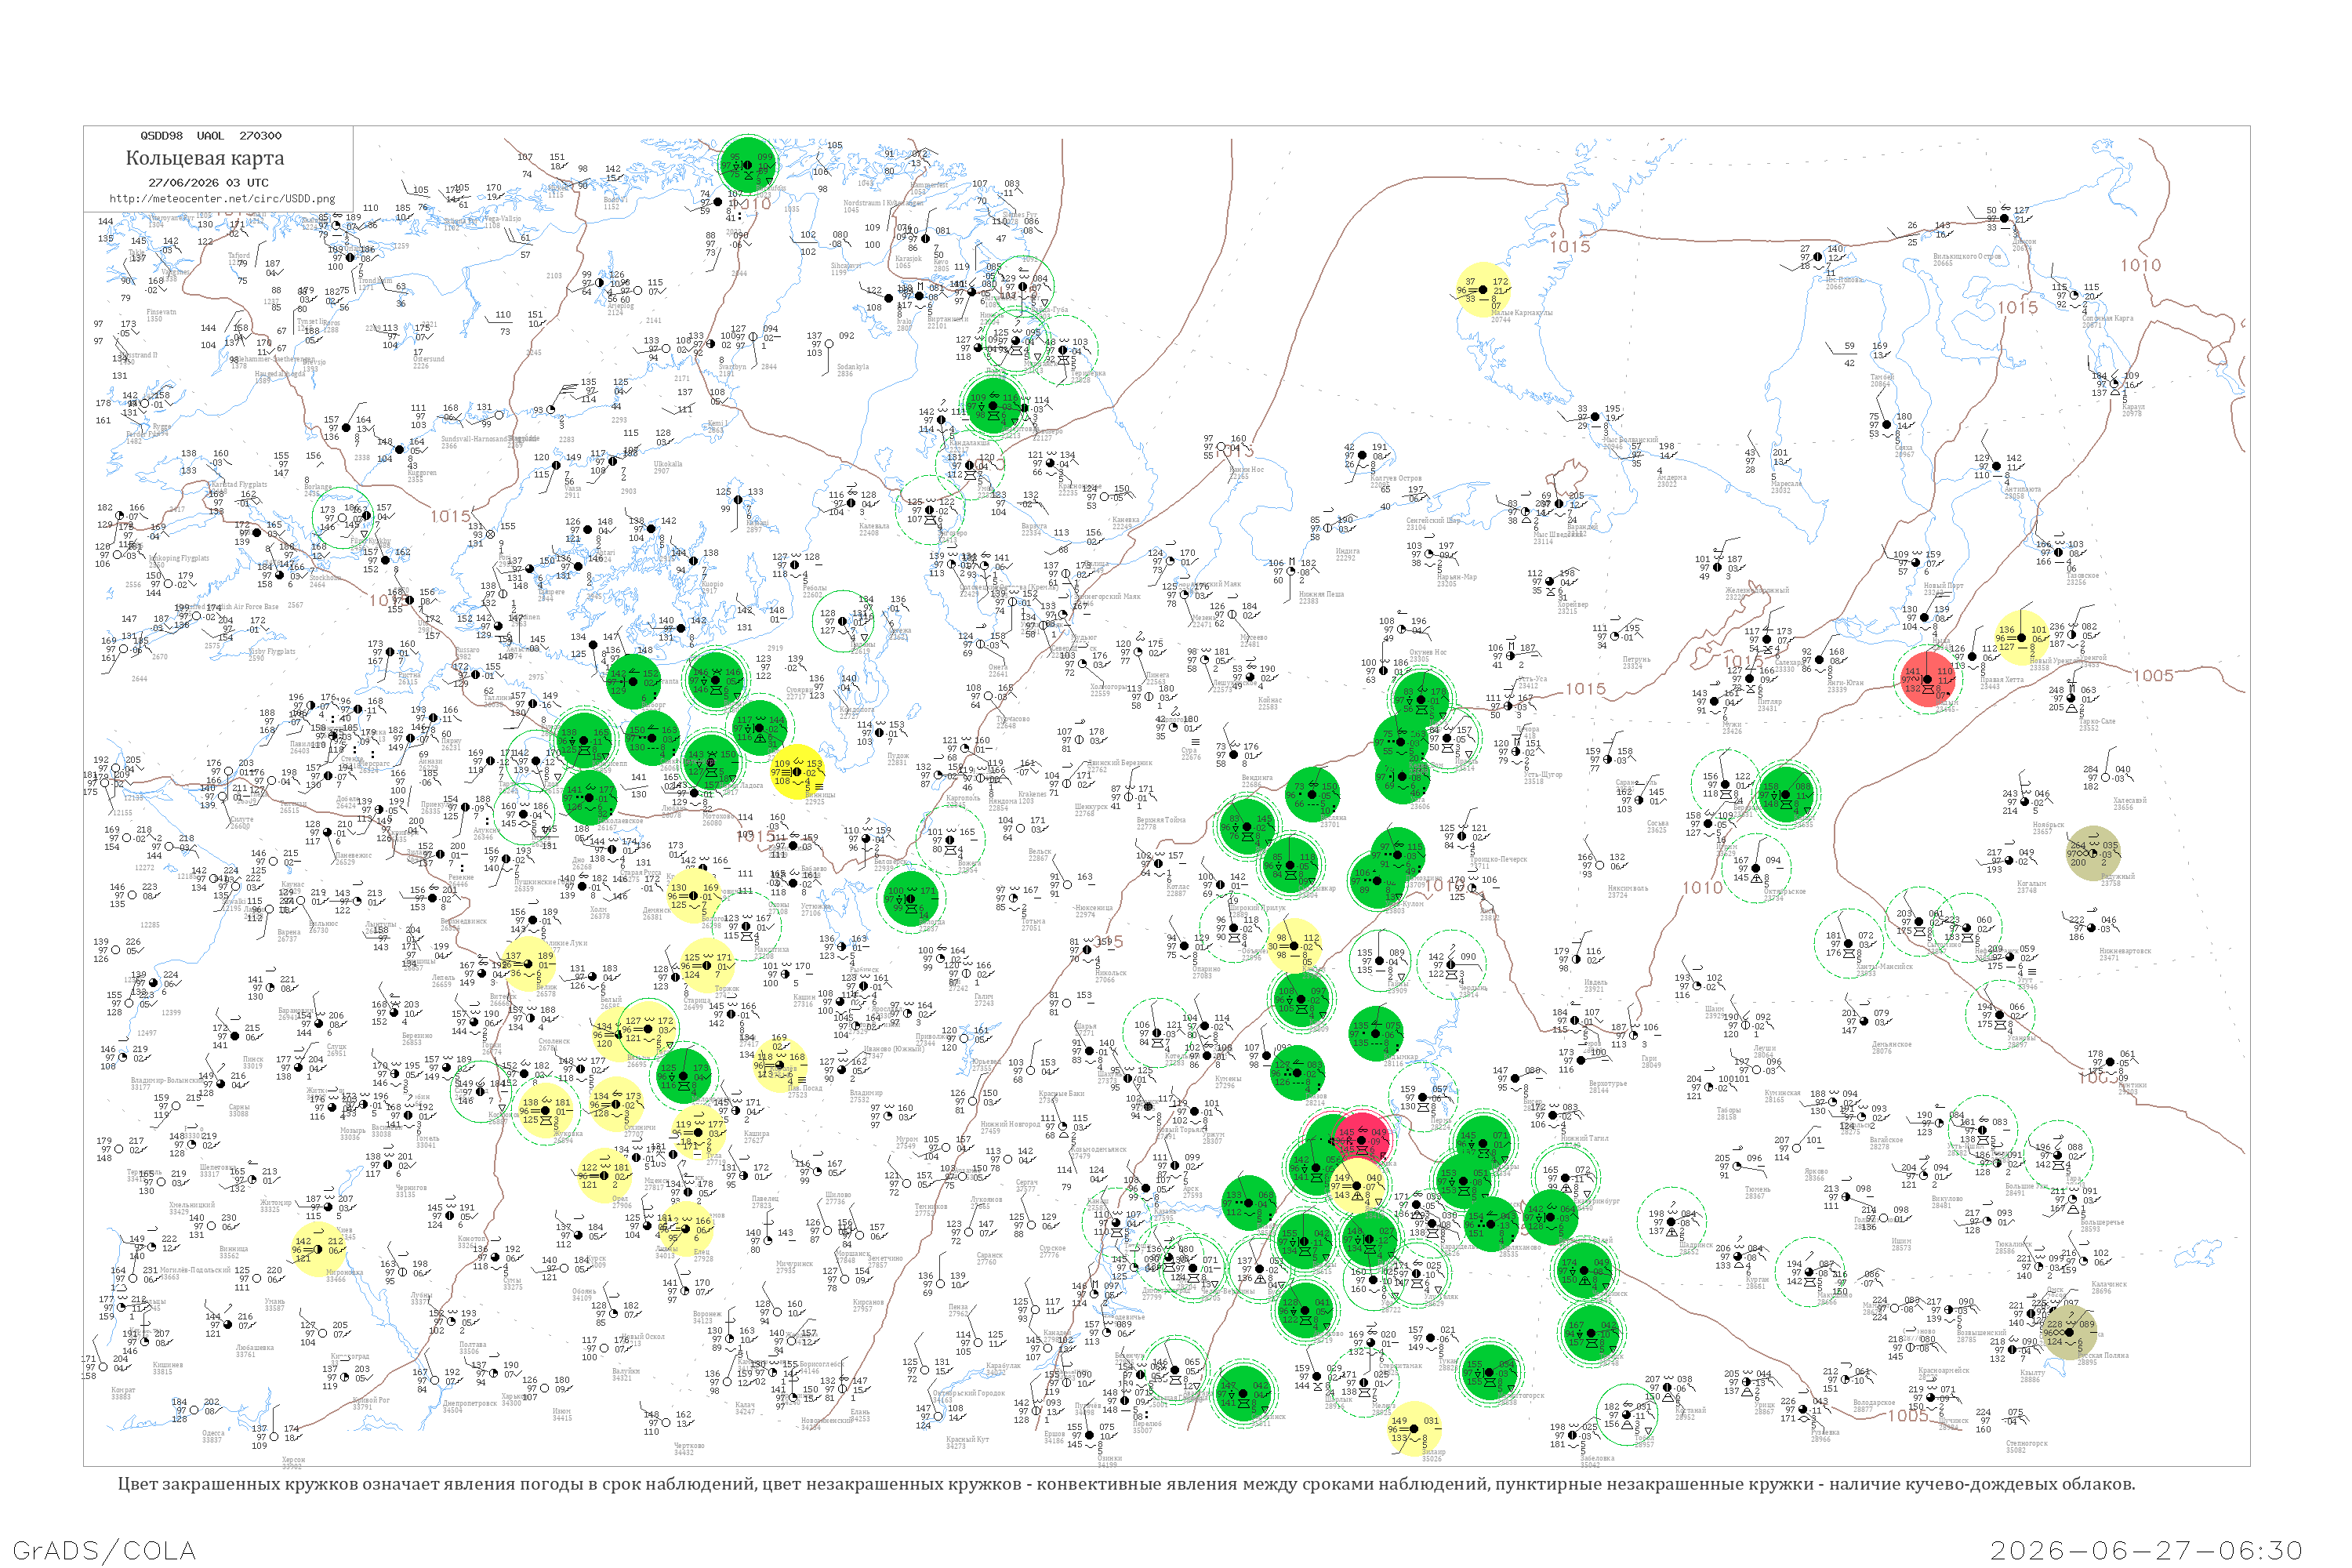Click the Амдерма station name label
Viewport: 2352px width, 1568px height.
click(x=1671, y=478)
